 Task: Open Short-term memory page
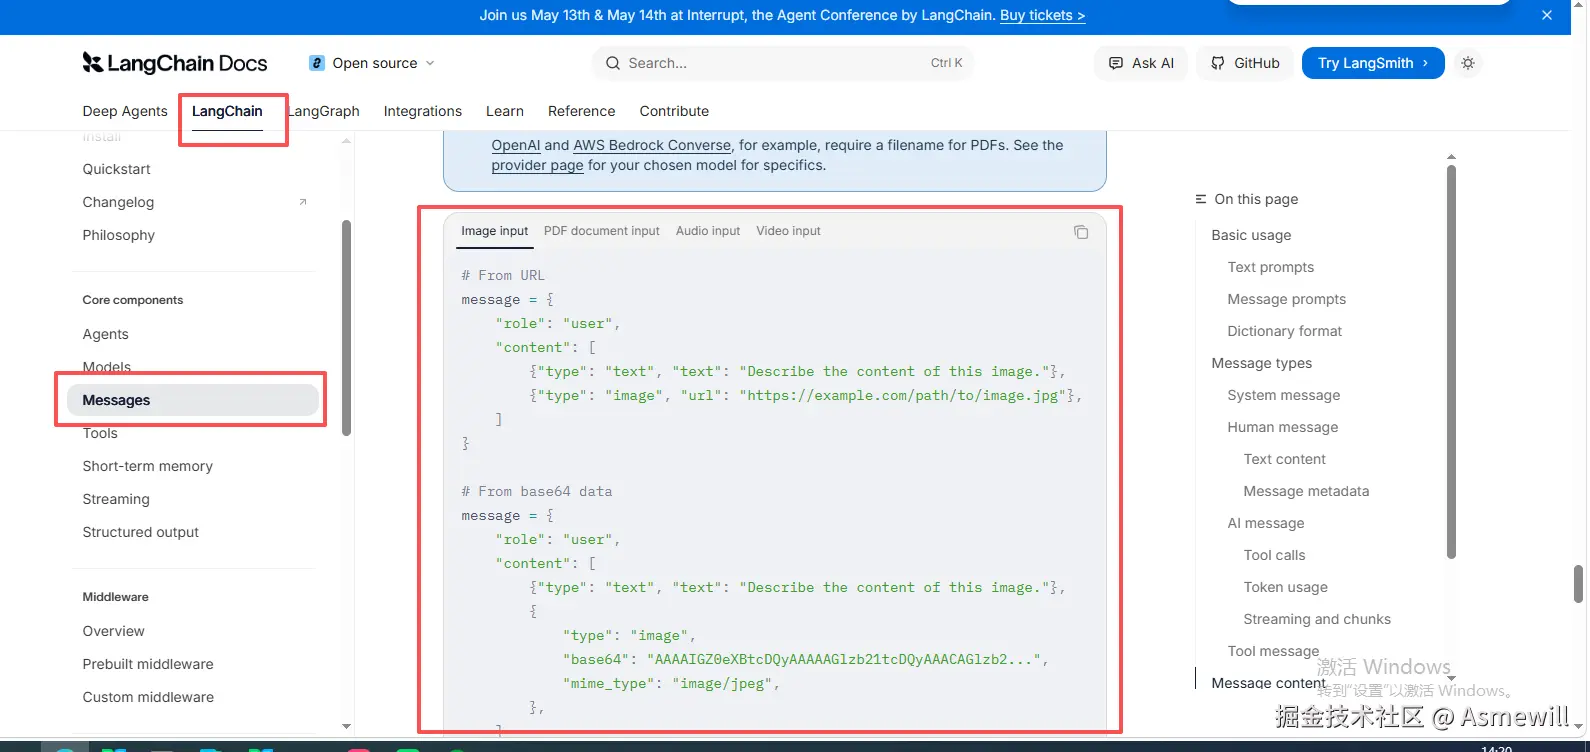[x=148, y=466]
